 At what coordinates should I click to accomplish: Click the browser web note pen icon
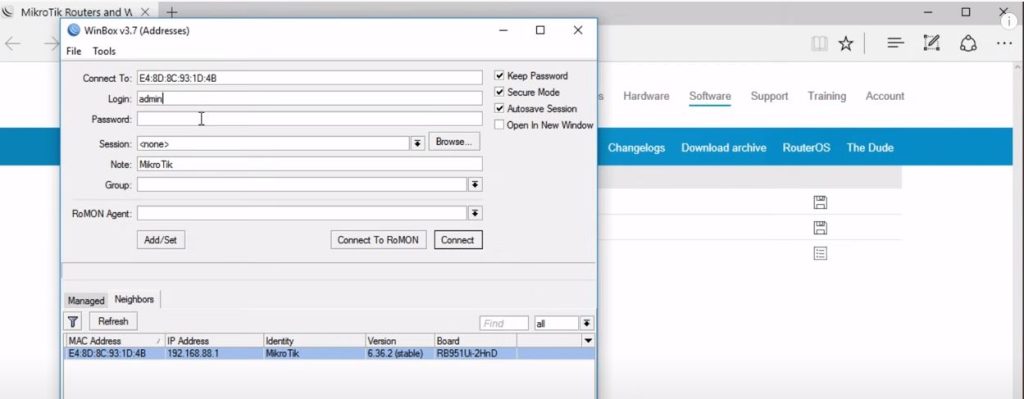[931, 43]
